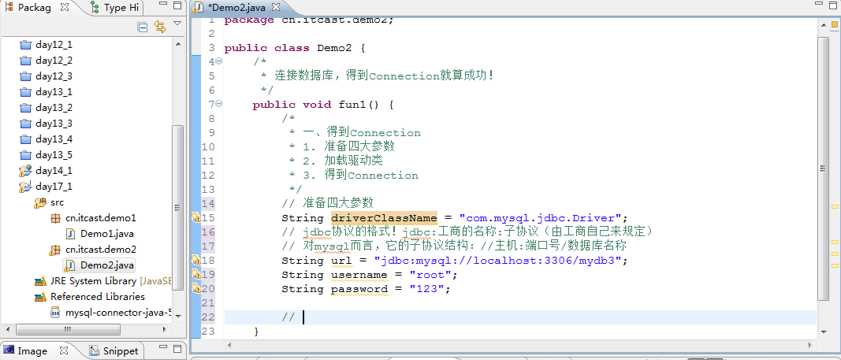
Task: Click the Collapse All icon in Package Explorer
Action: (x=143, y=27)
